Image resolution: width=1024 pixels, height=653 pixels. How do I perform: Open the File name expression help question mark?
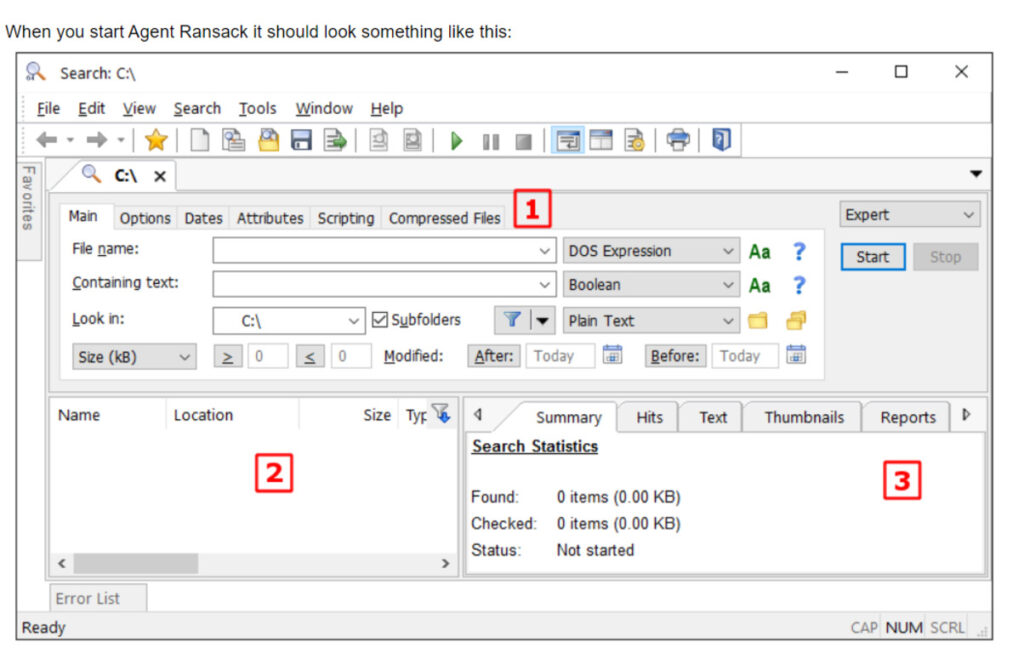799,251
